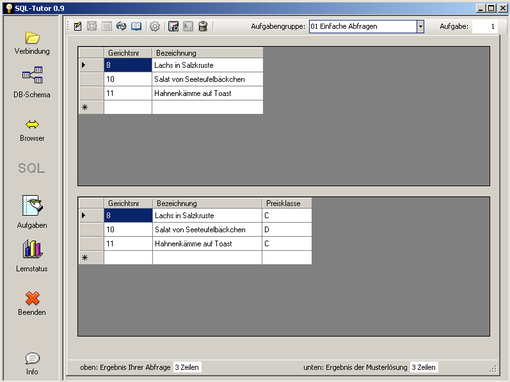
Task: Click the SQL-Tutor title bar lightbulb icon
Action: (9, 8)
